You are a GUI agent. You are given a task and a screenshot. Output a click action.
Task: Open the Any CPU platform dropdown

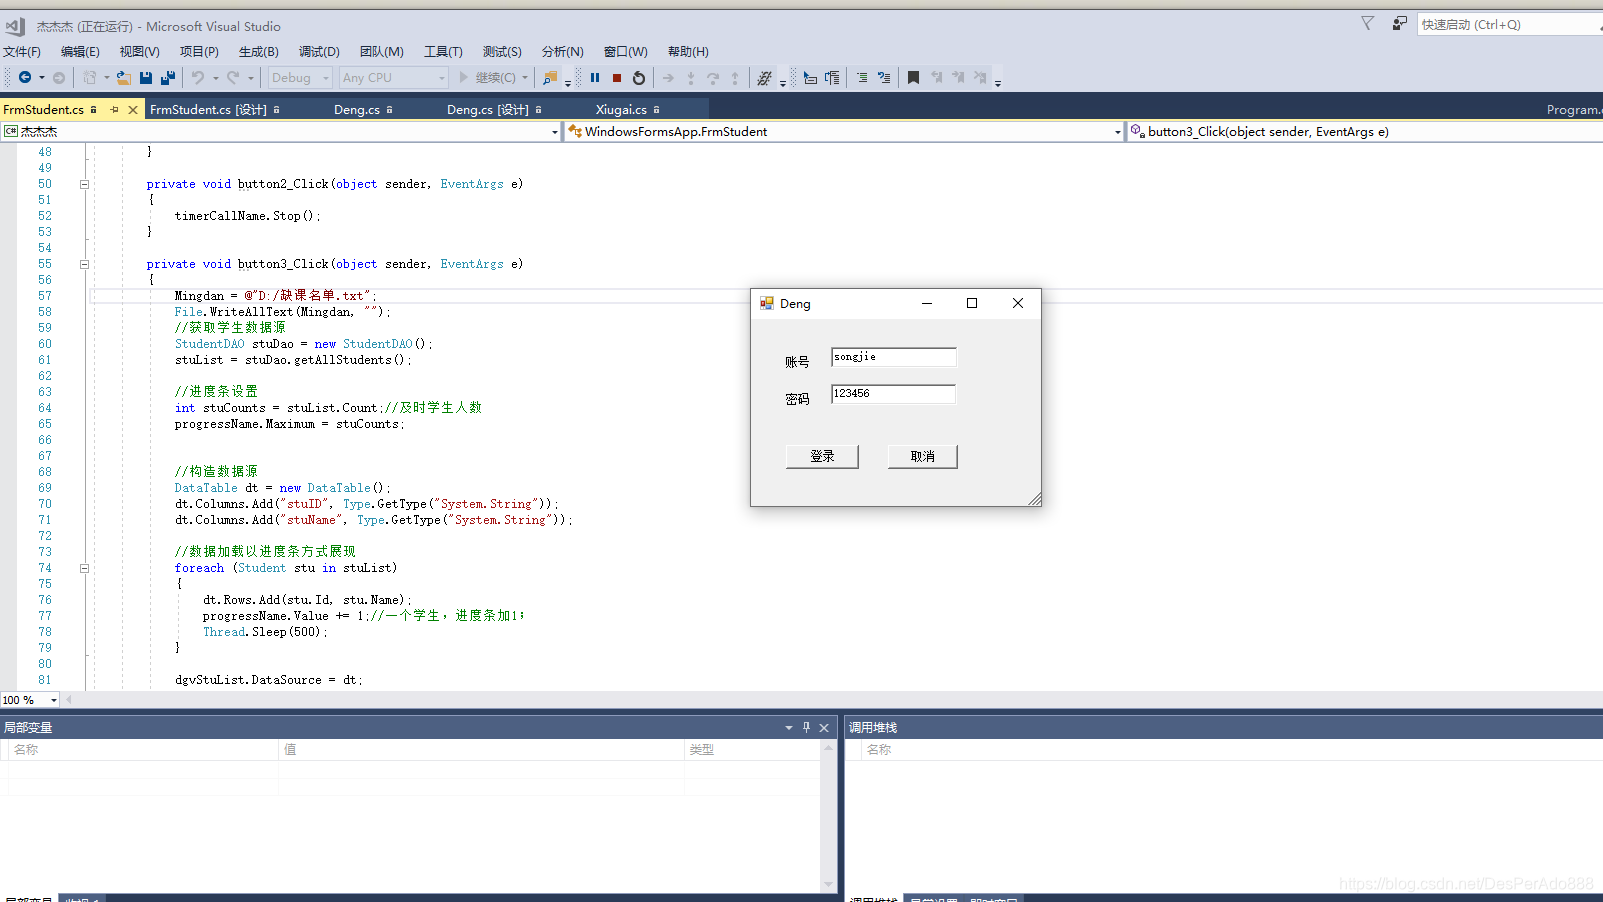pos(393,78)
